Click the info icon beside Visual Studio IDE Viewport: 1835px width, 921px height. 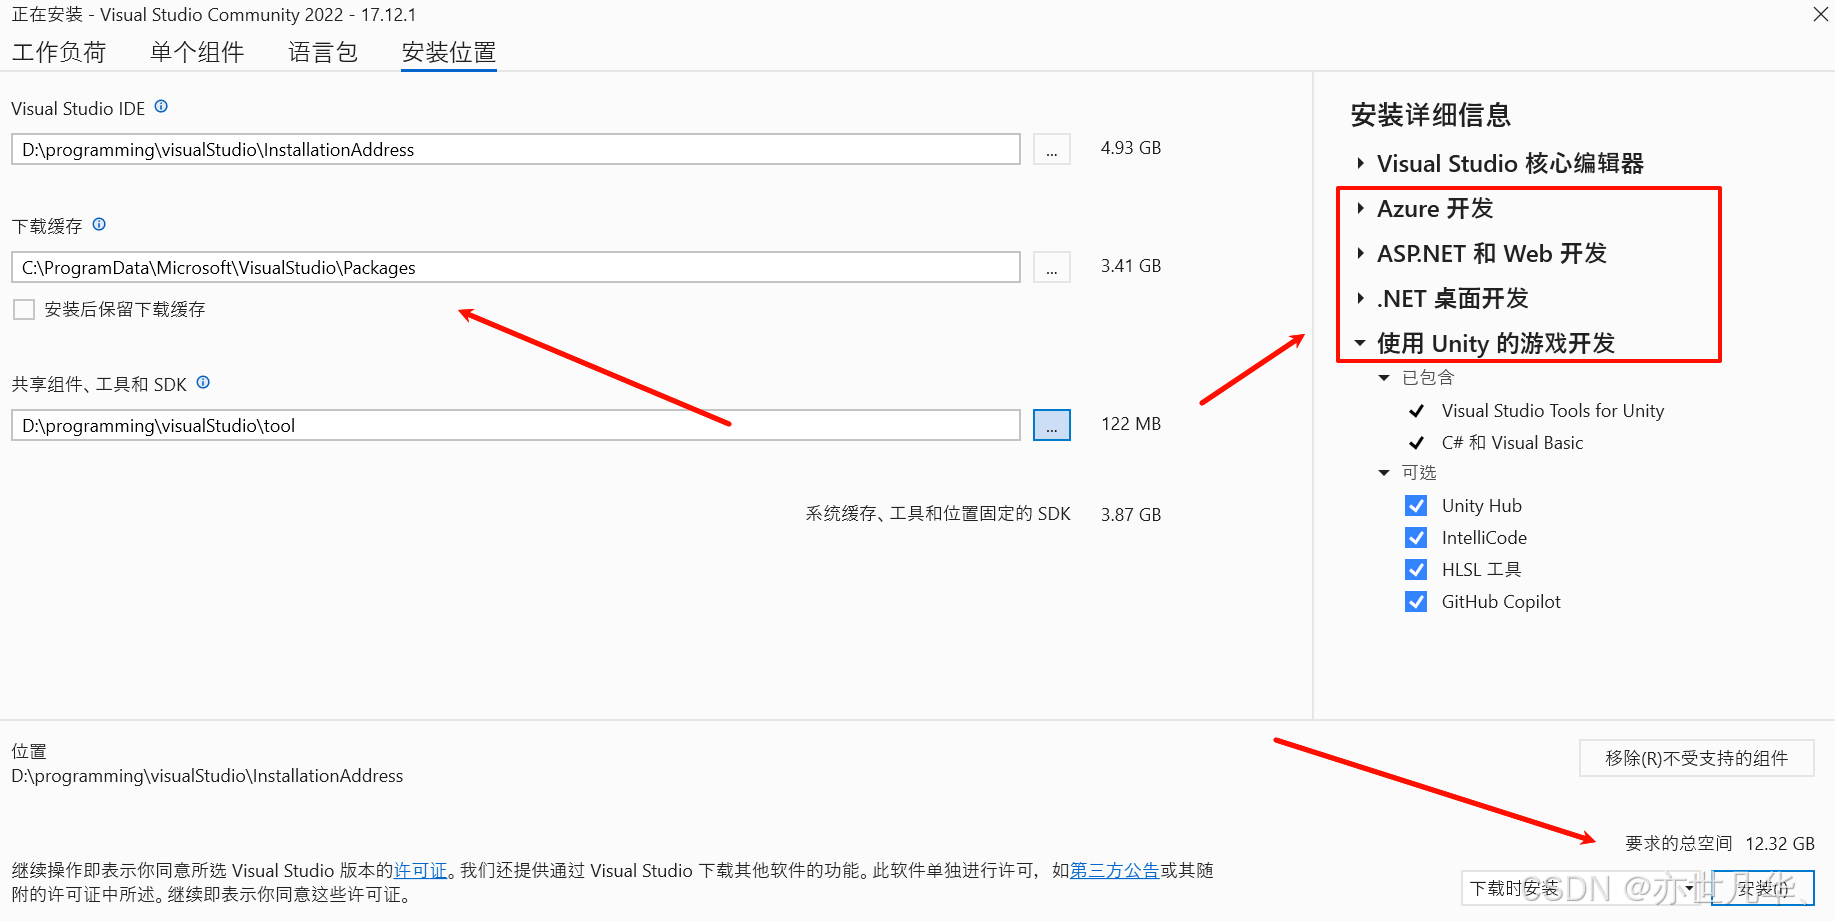click(x=161, y=107)
